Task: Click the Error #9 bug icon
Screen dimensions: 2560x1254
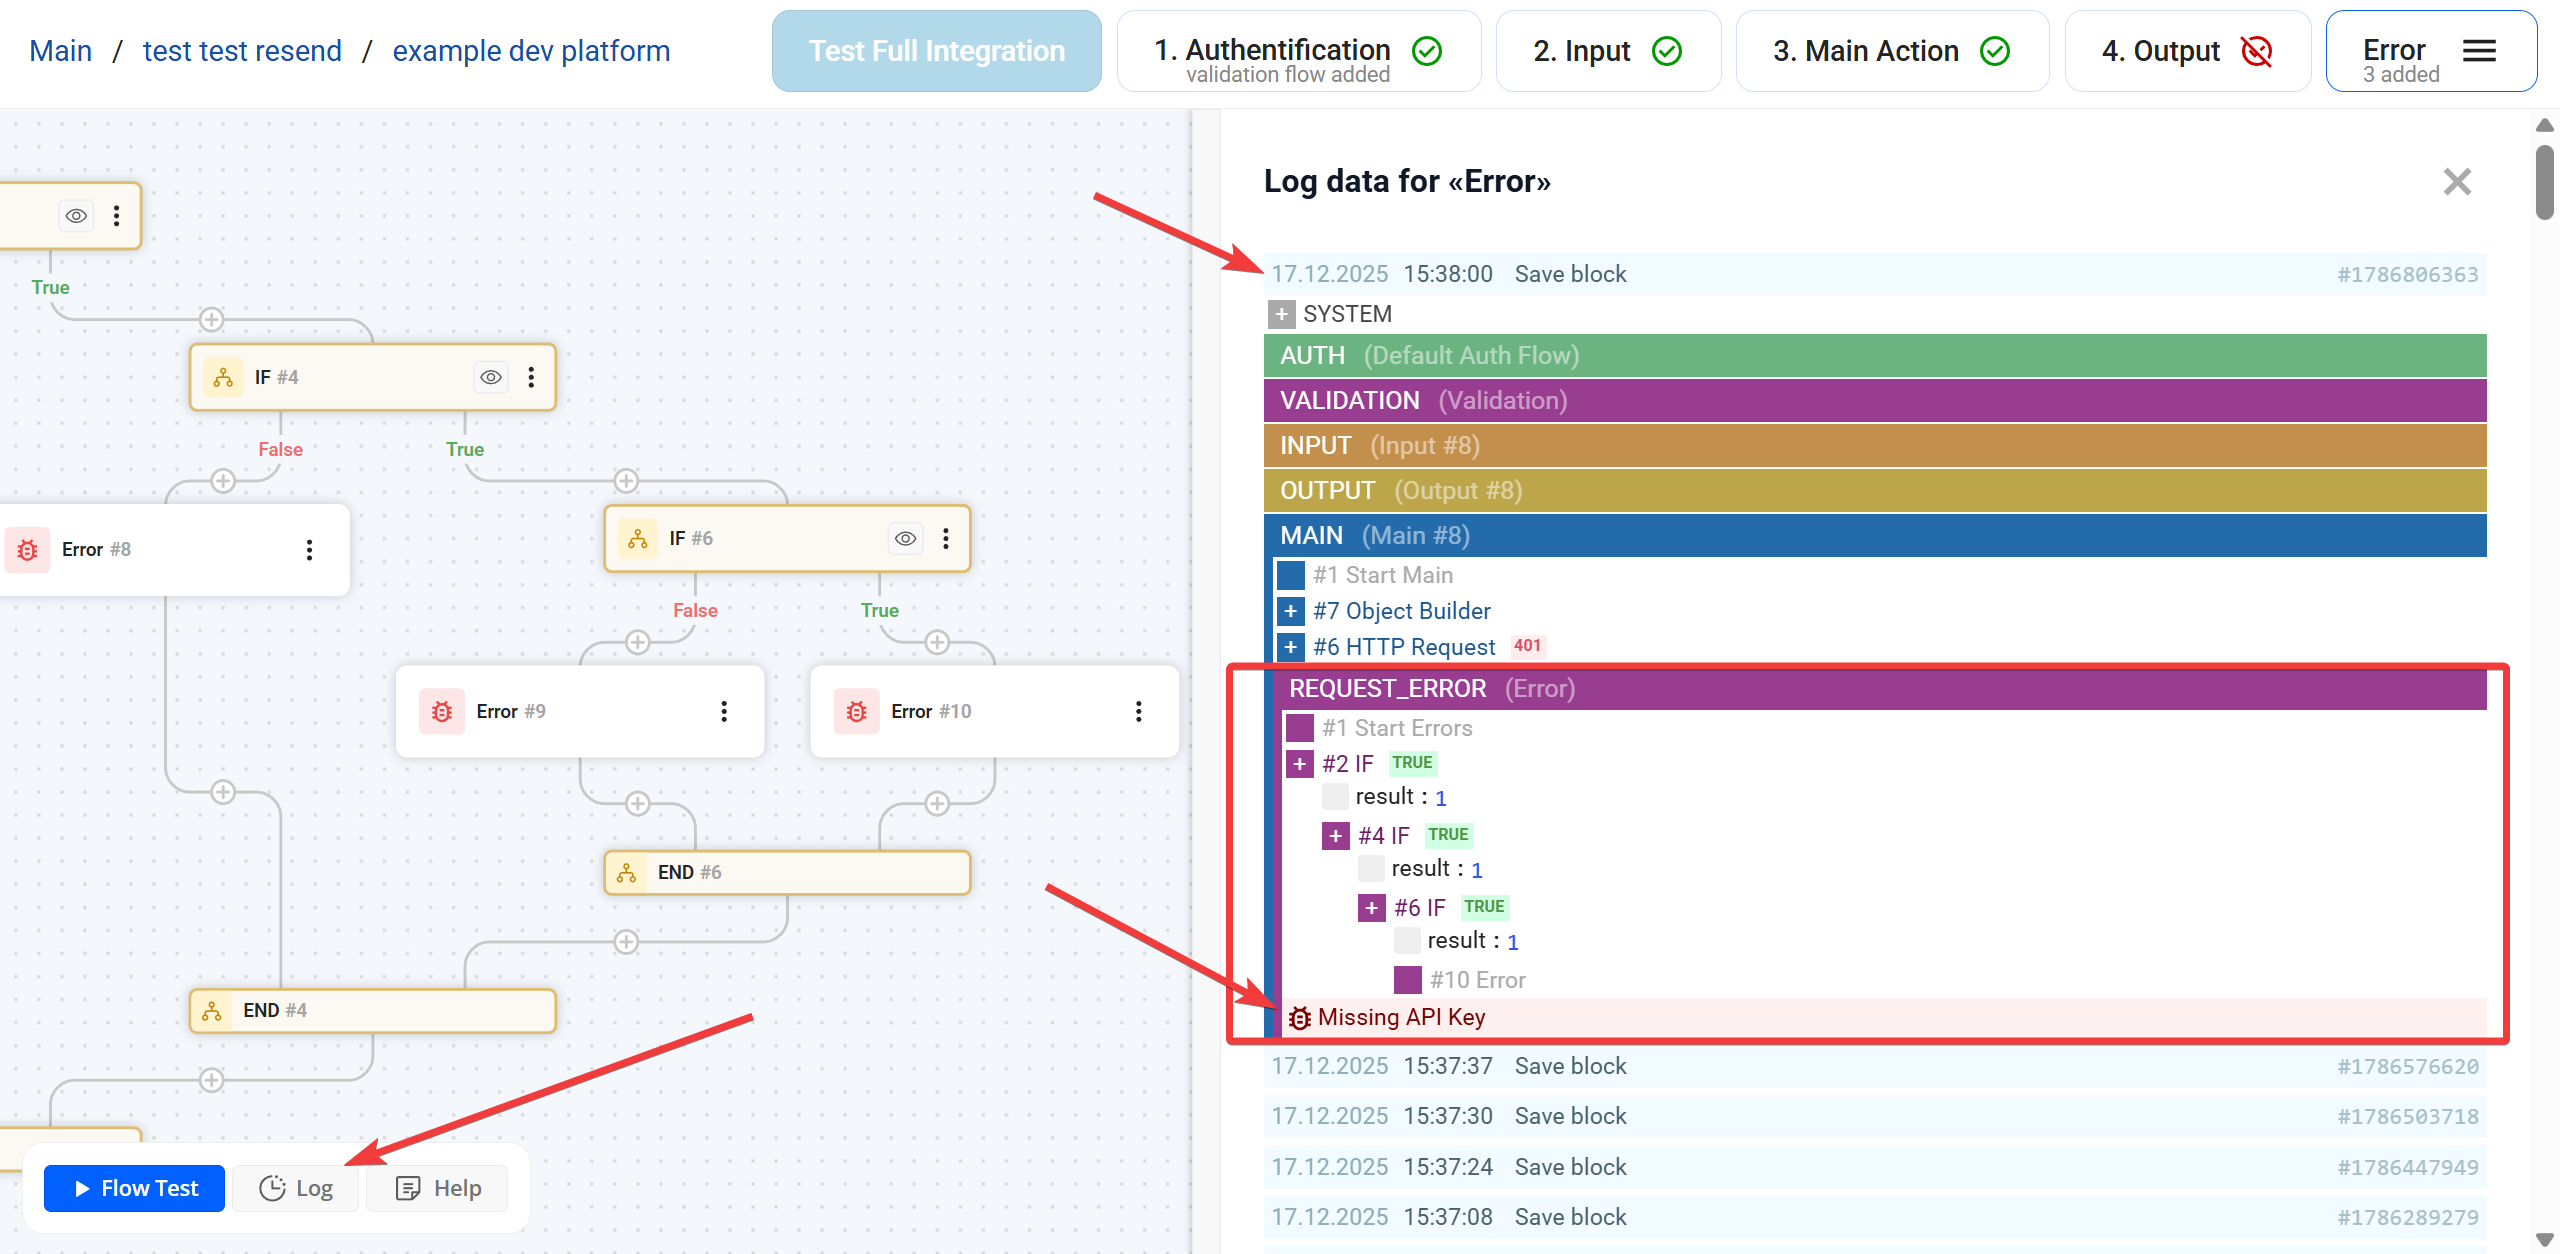Action: pos(442,711)
